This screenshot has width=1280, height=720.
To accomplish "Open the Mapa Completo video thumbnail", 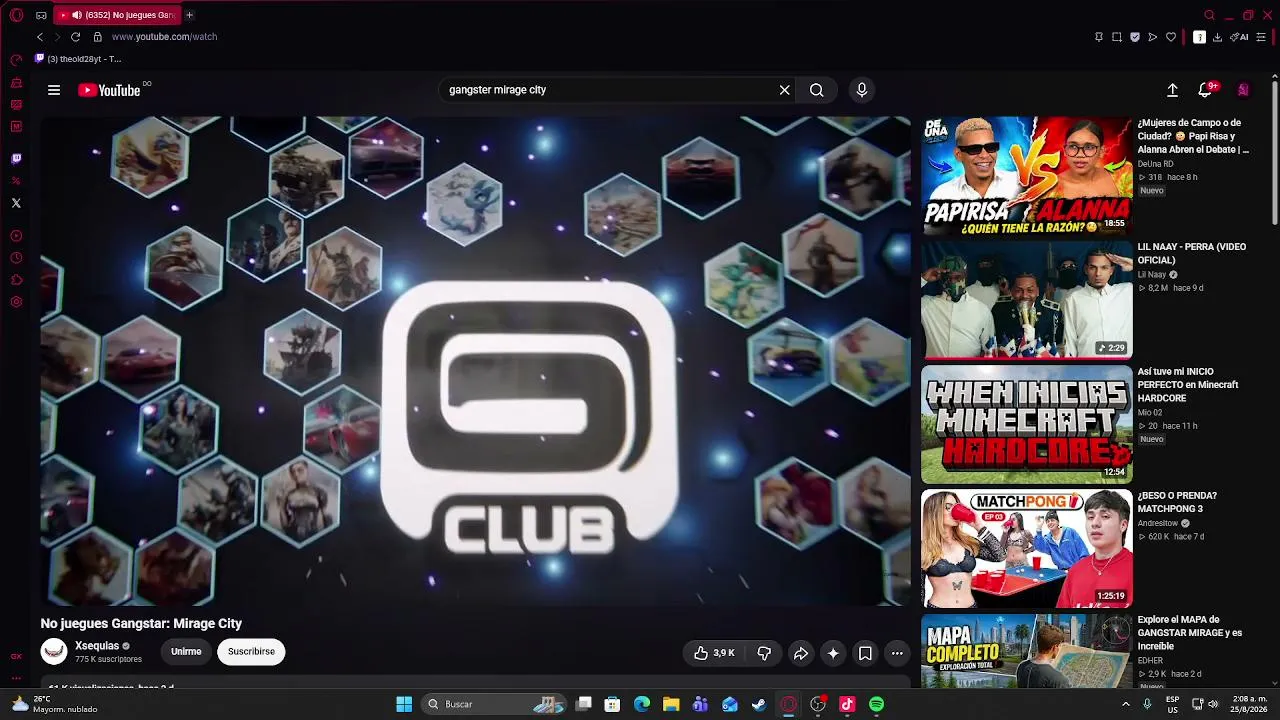I will tap(1026, 651).
